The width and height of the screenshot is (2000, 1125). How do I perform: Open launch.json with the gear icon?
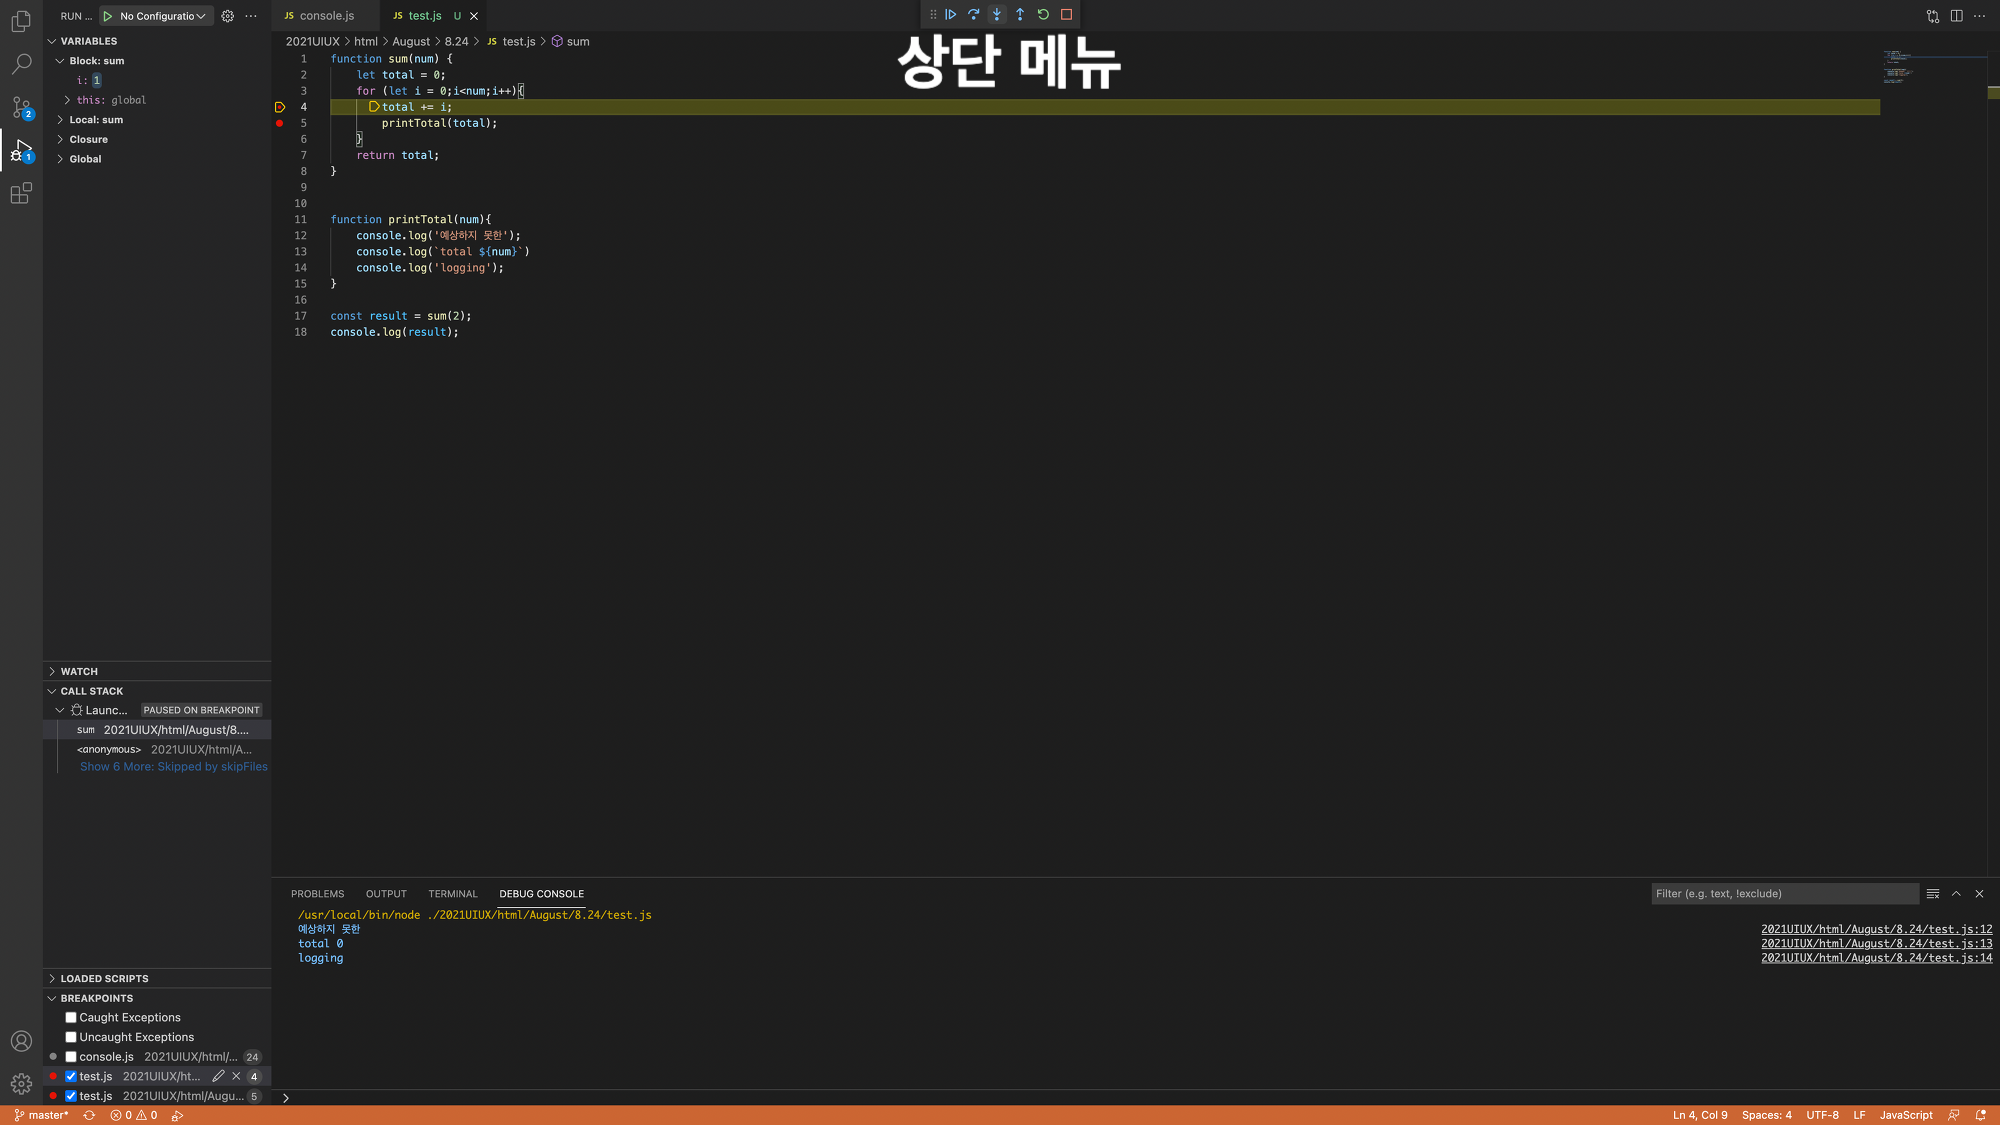coord(228,16)
